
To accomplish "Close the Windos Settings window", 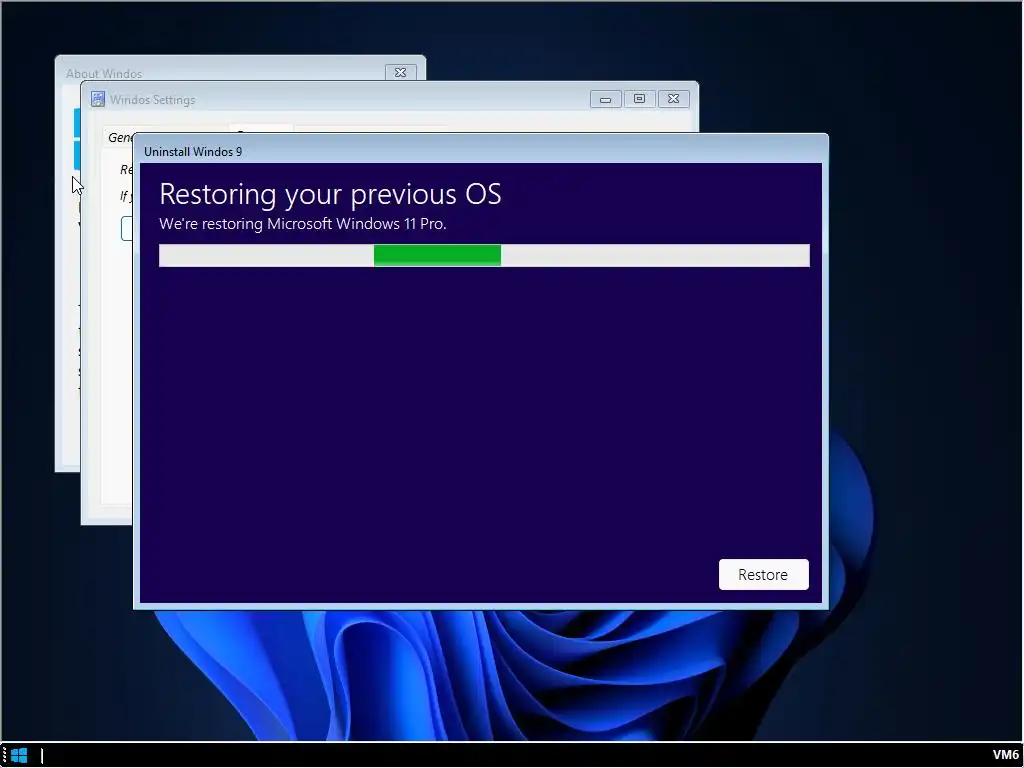I will [x=673, y=99].
